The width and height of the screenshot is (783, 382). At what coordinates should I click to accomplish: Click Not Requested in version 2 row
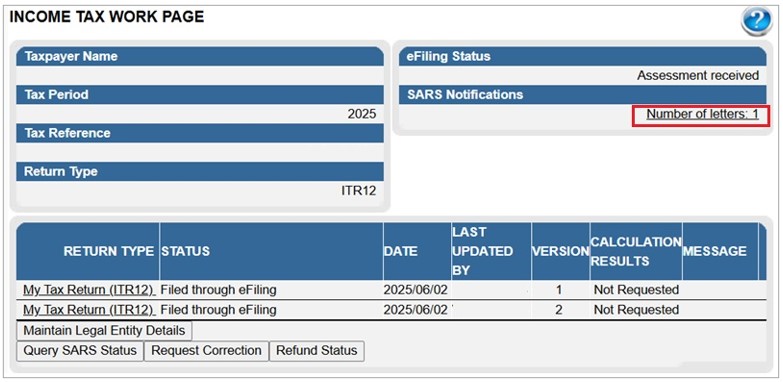(x=636, y=310)
